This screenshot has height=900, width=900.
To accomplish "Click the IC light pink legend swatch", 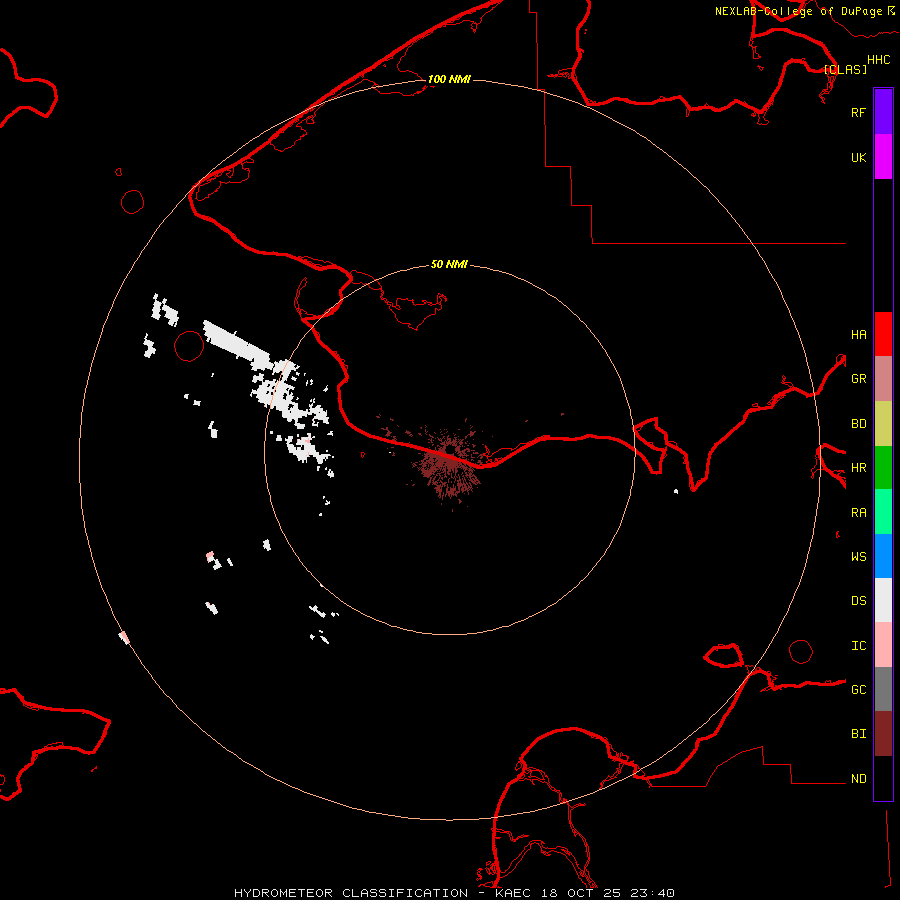I will [x=883, y=645].
